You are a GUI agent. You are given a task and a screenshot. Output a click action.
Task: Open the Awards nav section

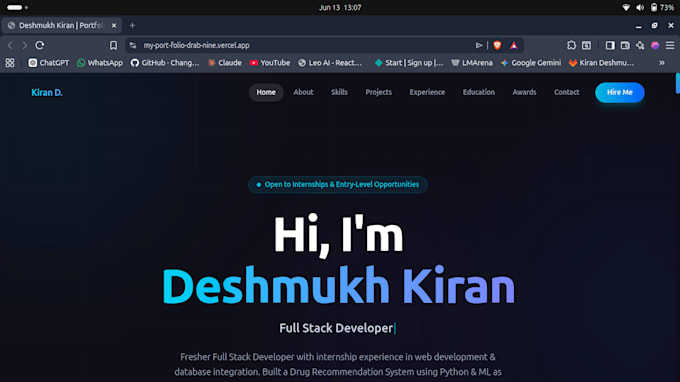pos(524,92)
